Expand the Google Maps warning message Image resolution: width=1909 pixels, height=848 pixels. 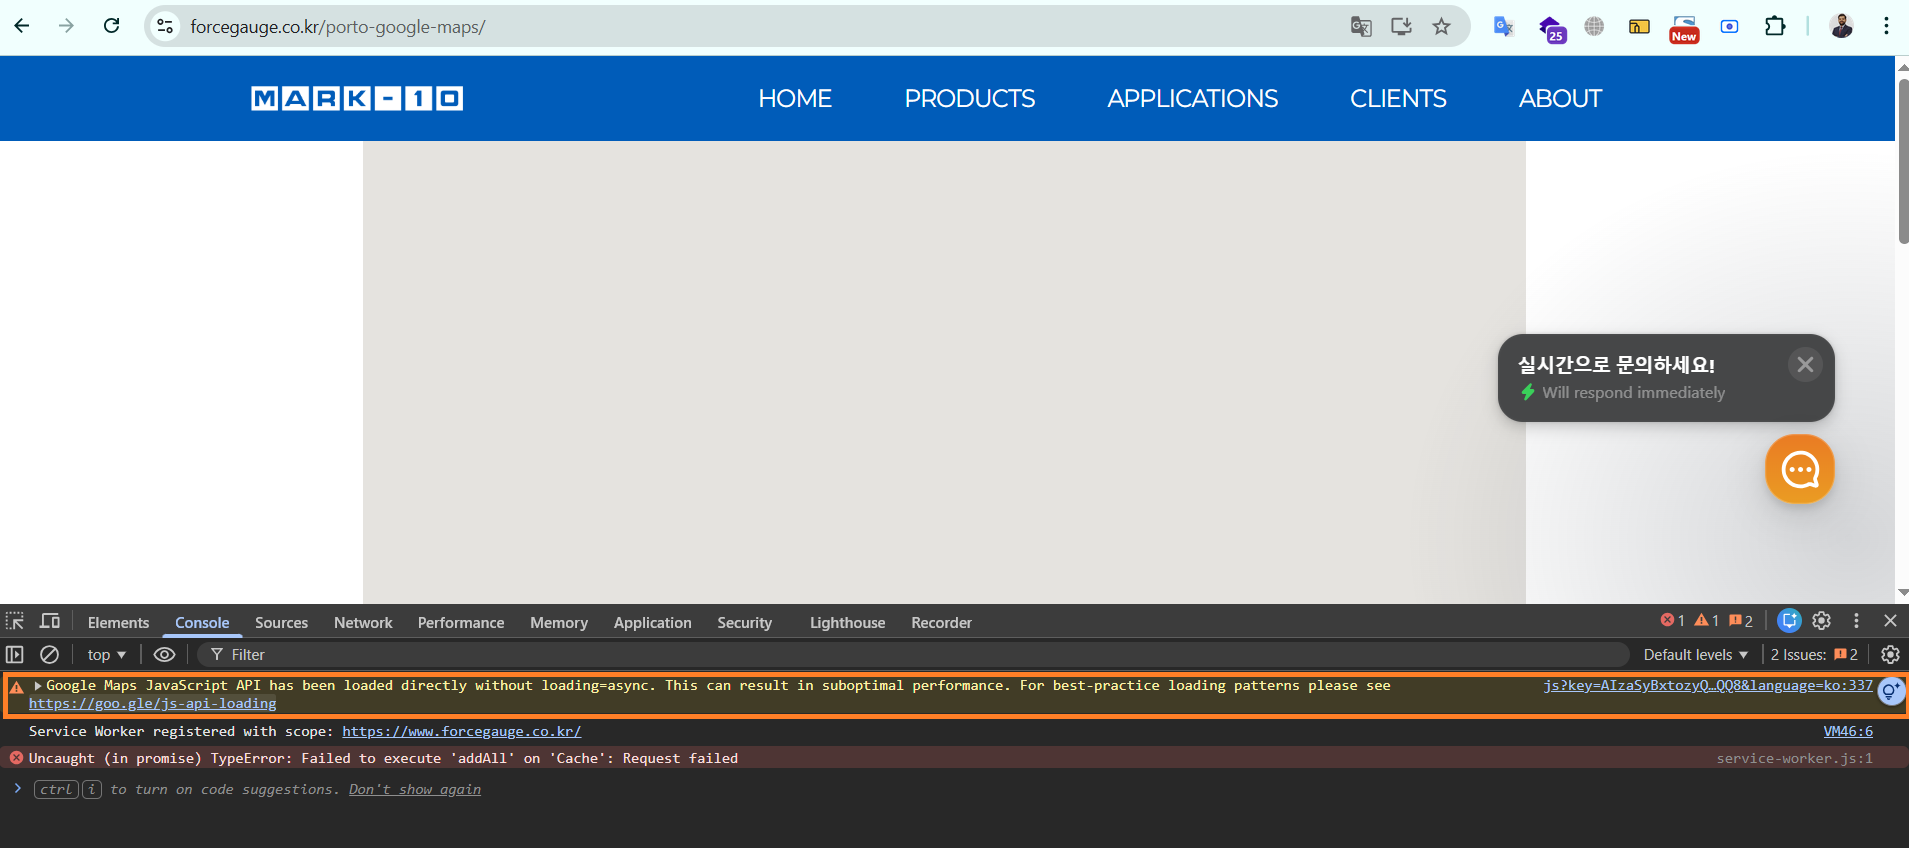click(x=38, y=686)
